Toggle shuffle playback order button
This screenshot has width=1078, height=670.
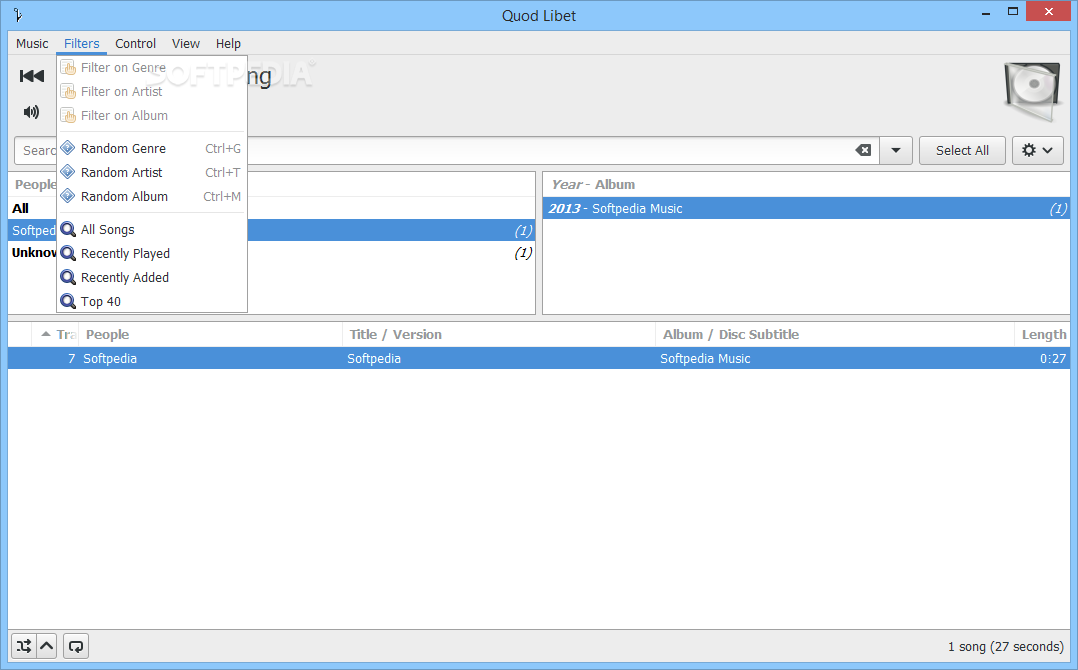(x=24, y=646)
